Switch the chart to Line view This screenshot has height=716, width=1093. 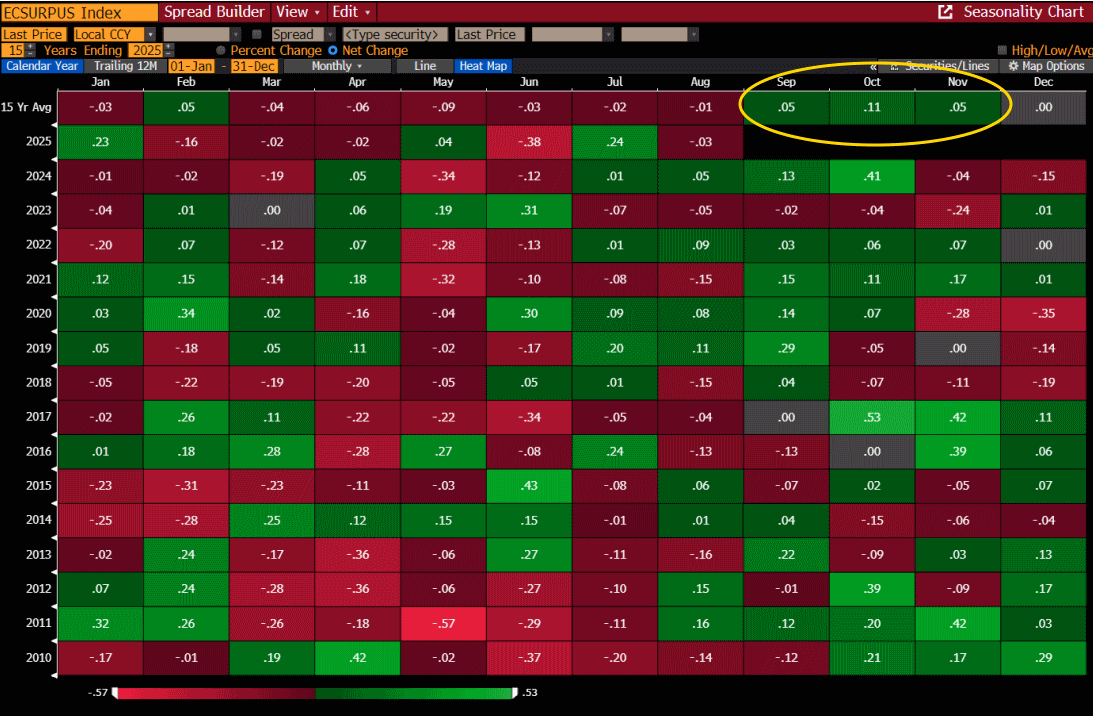coord(424,65)
